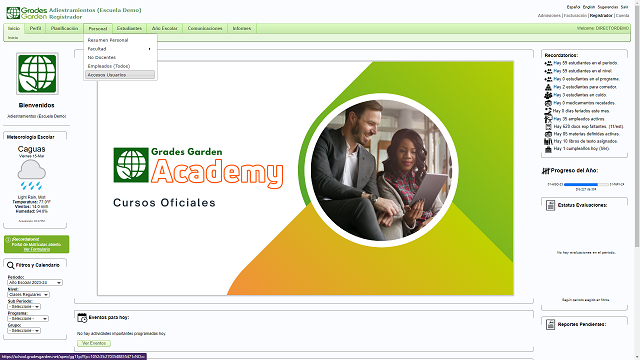Select Accesos Usuarios menu entry

click(x=120, y=75)
